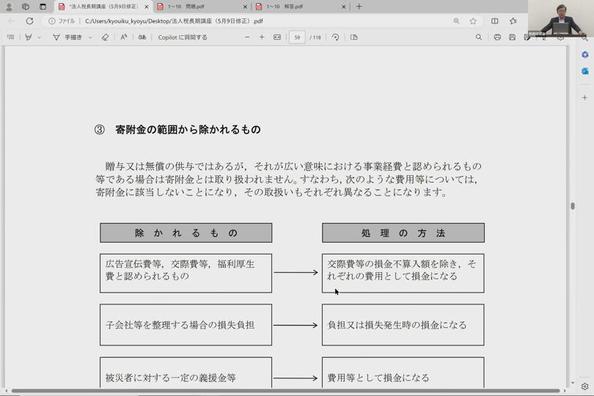Click the paragraph starting 贈与又は無償の供与
Image resolution: width=594 pixels, height=396 pixels.
coord(289,179)
